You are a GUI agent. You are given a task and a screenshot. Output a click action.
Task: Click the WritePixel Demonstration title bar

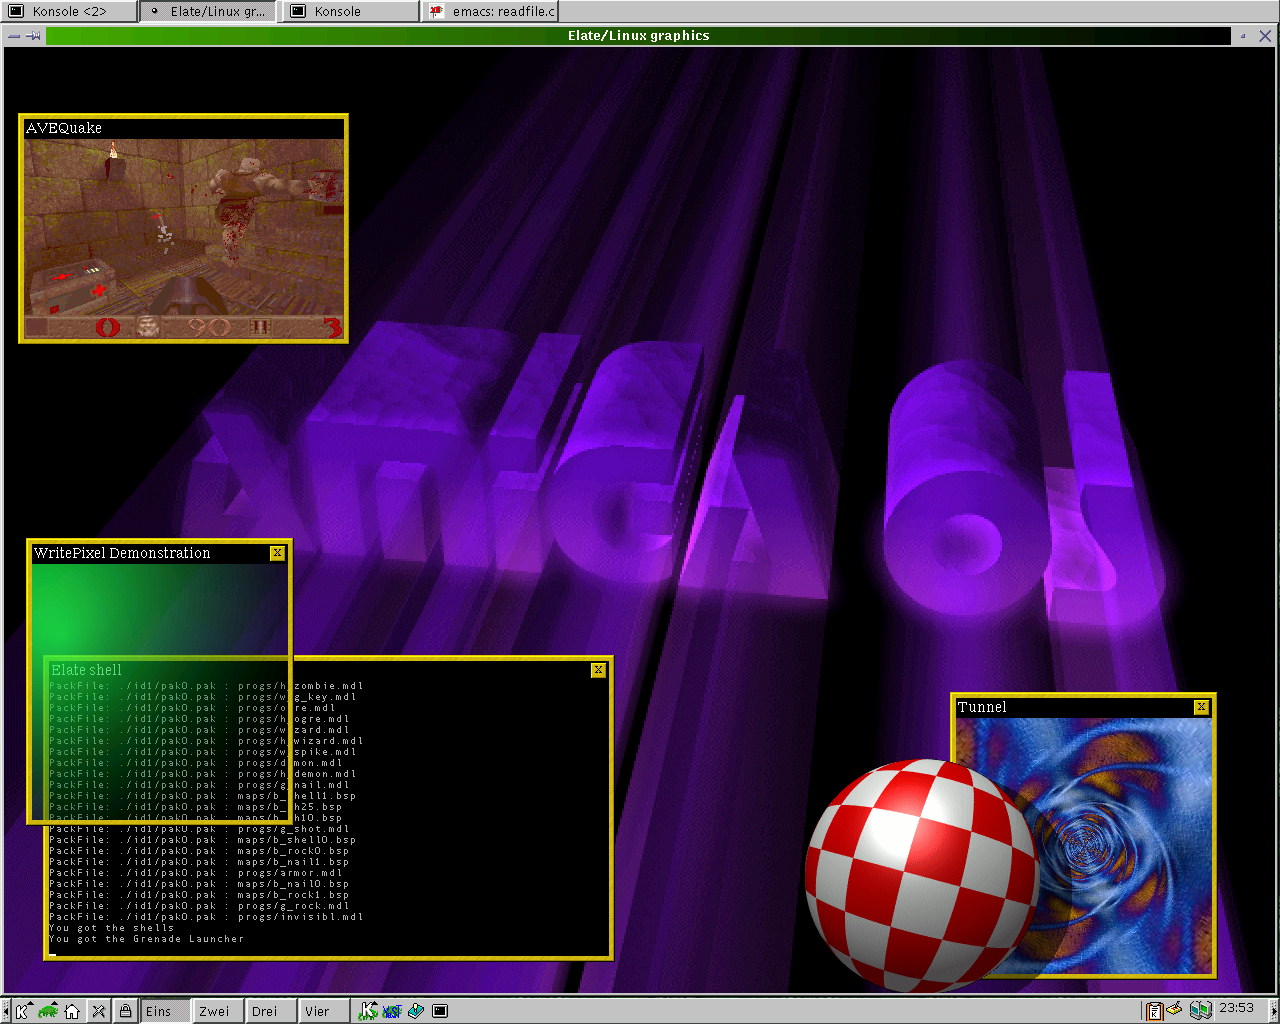pos(151,553)
